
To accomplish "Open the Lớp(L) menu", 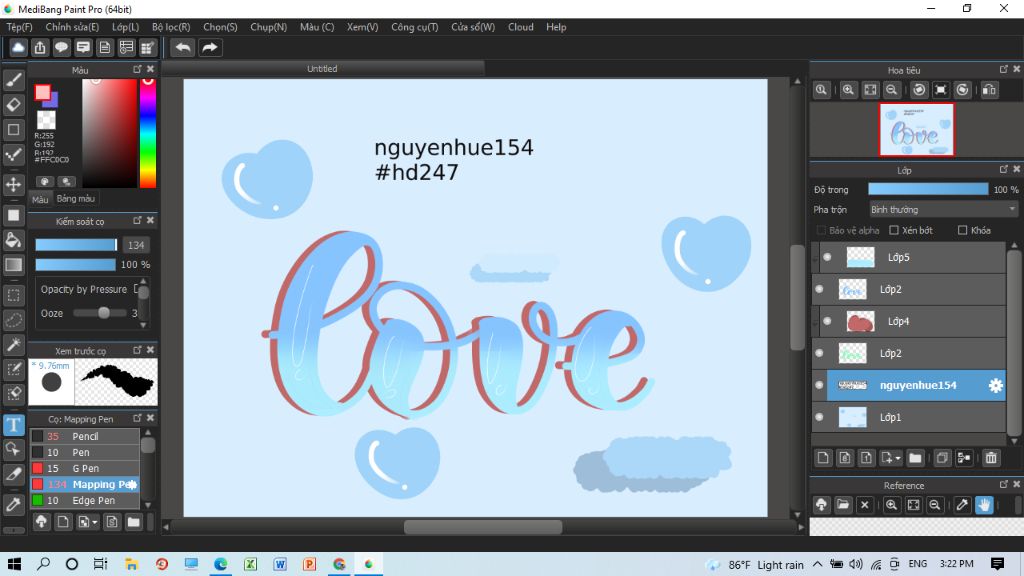I will click(125, 27).
